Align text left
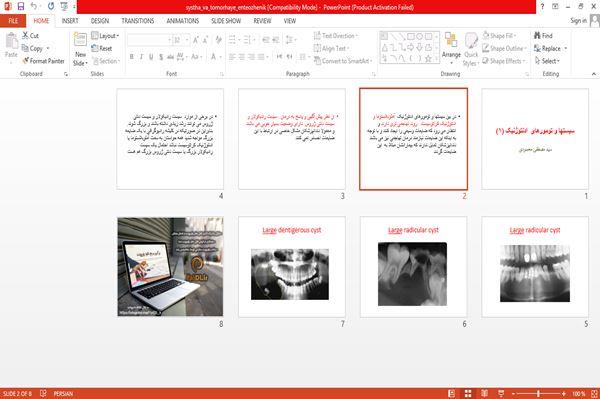600x399 pixels. click(232, 57)
